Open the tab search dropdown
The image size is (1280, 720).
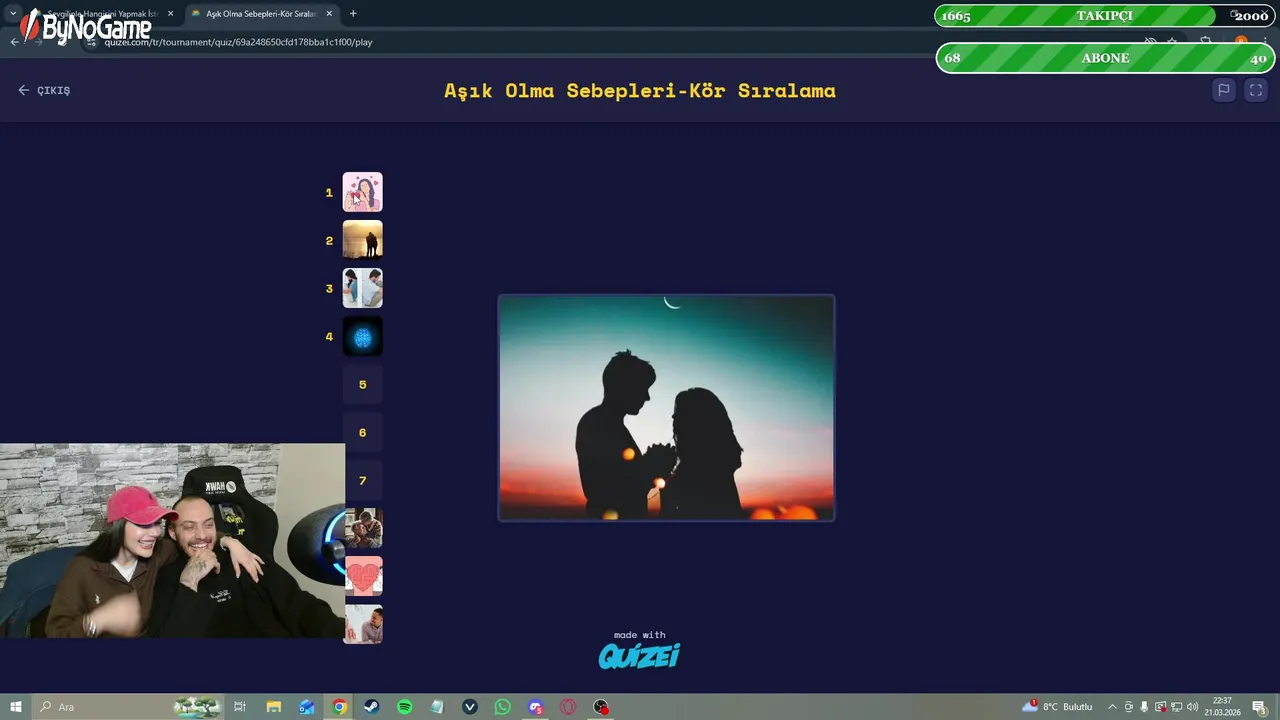13,14
